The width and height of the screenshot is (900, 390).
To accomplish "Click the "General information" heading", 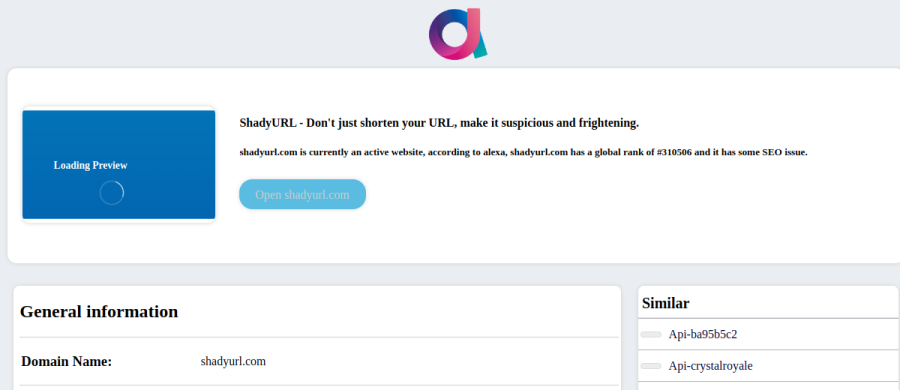I will tap(99, 312).
